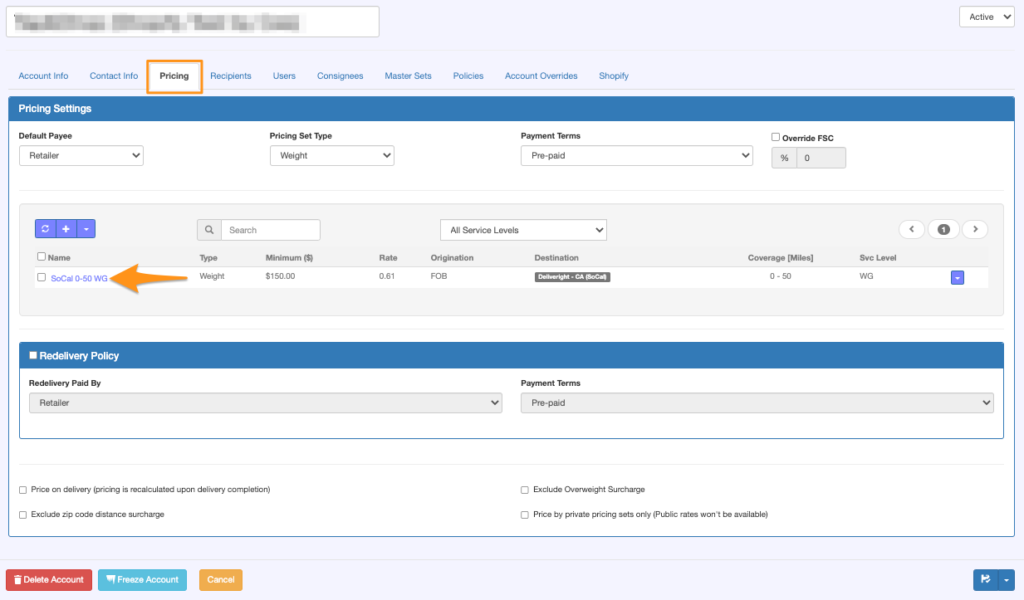Screen dimensions: 1024x600
Task: Click the save icon button
Action: 985,579
